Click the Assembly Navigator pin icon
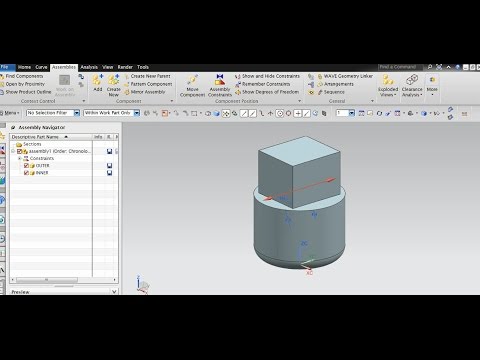Viewport: 480px width, 360px height. [x=14, y=127]
